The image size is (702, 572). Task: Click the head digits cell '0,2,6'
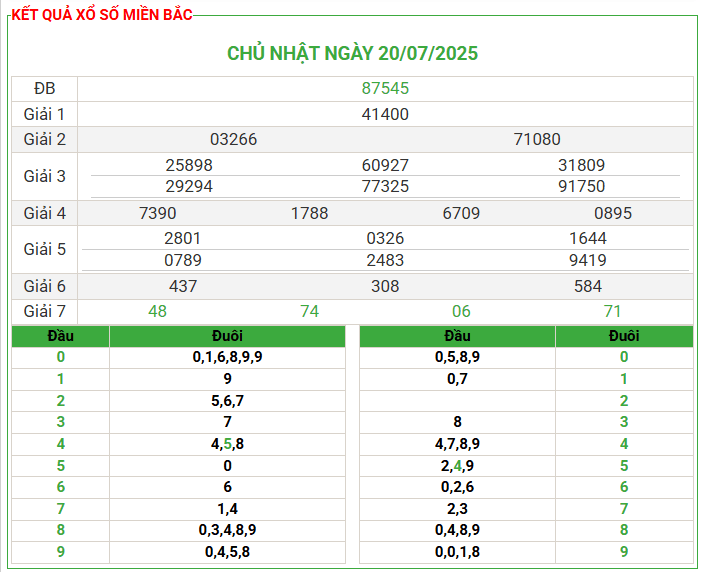point(457,487)
